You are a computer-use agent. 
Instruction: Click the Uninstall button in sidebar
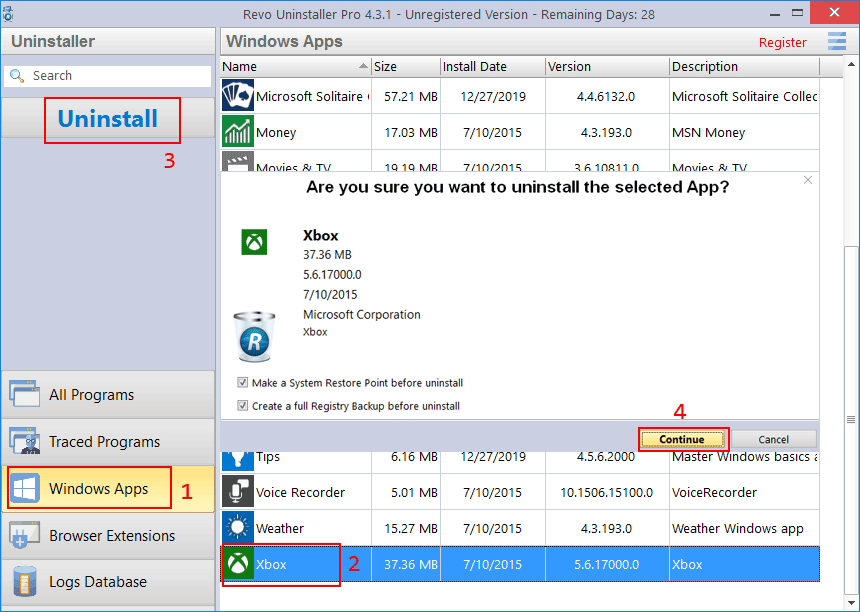point(108,118)
